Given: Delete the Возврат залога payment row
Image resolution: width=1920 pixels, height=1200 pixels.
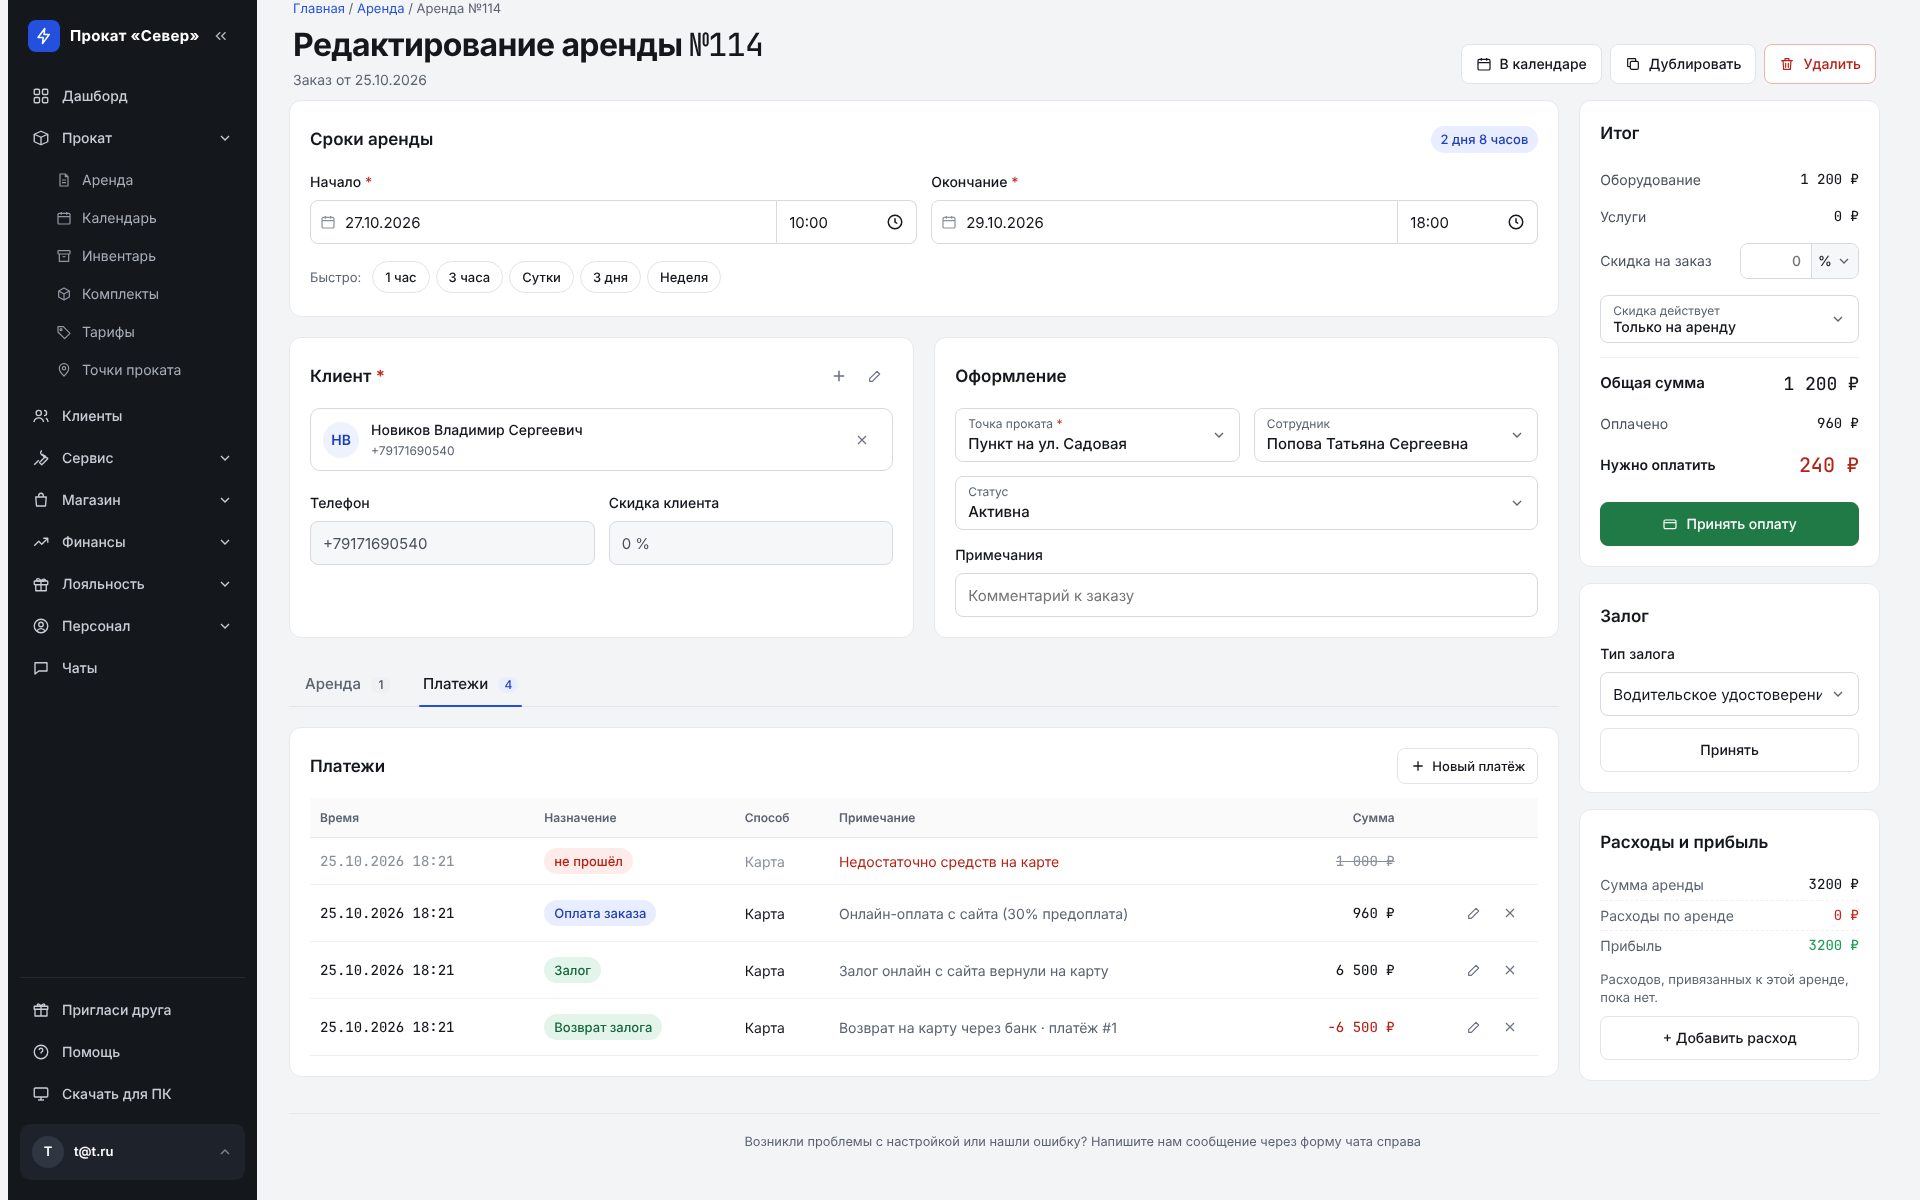Looking at the screenshot, I should [1510, 1027].
